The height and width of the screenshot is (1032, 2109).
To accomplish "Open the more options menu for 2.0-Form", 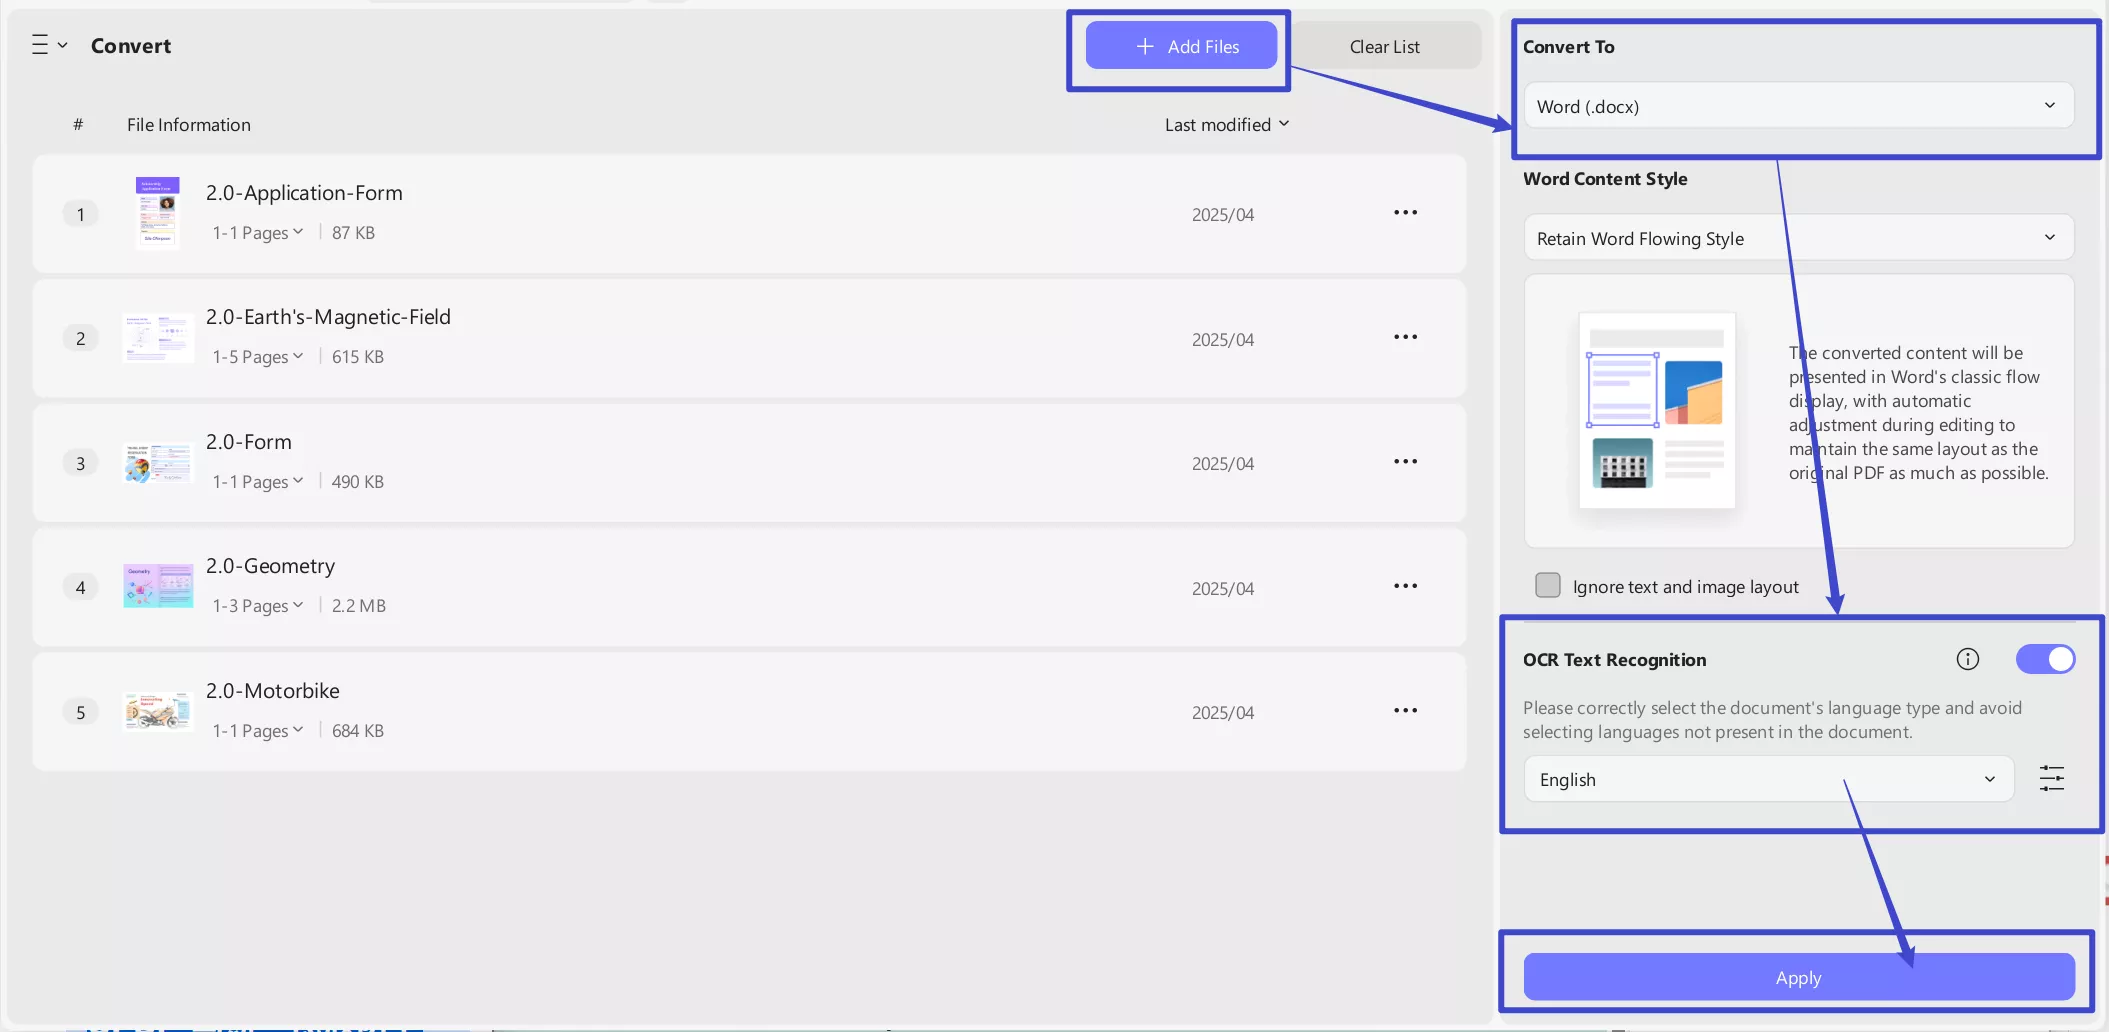I will [1404, 461].
